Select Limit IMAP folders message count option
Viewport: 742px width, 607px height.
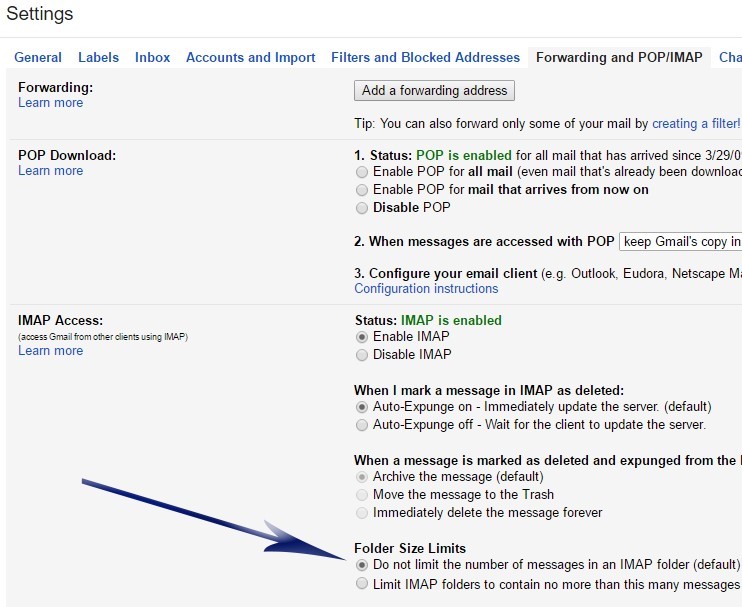[x=362, y=584]
